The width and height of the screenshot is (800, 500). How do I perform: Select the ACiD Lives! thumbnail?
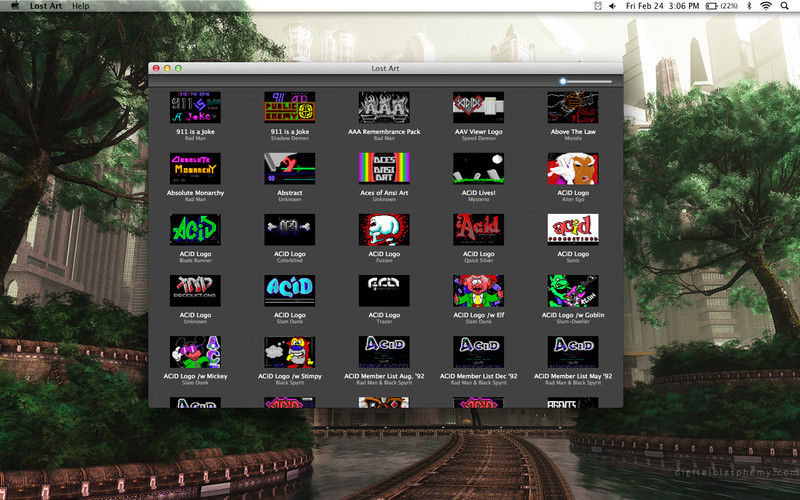point(478,168)
